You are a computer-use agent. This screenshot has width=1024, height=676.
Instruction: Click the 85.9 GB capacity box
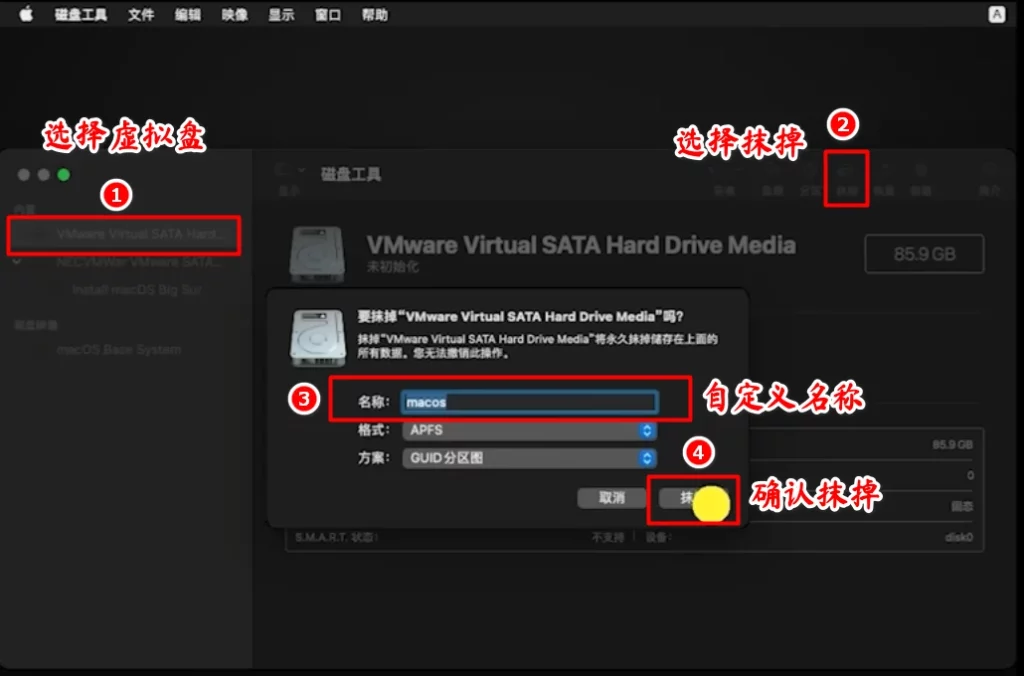click(924, 253)
